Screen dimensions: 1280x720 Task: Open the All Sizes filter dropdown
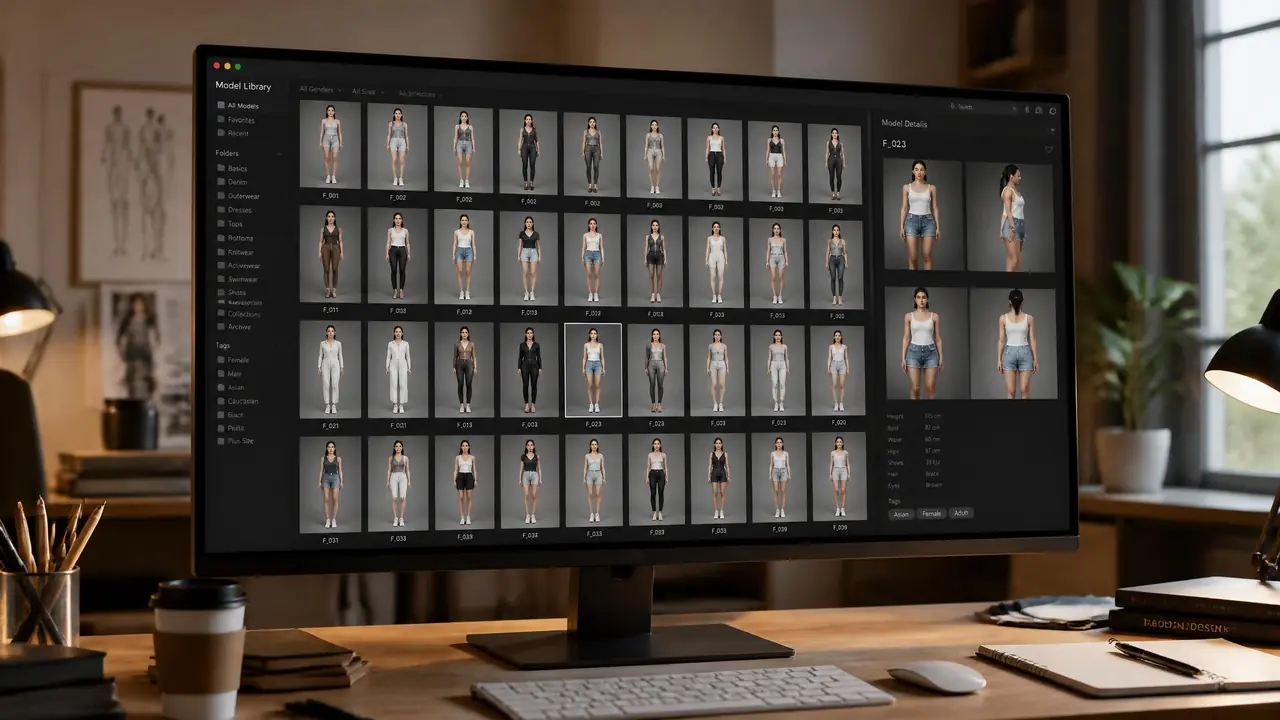click(368, 92)
